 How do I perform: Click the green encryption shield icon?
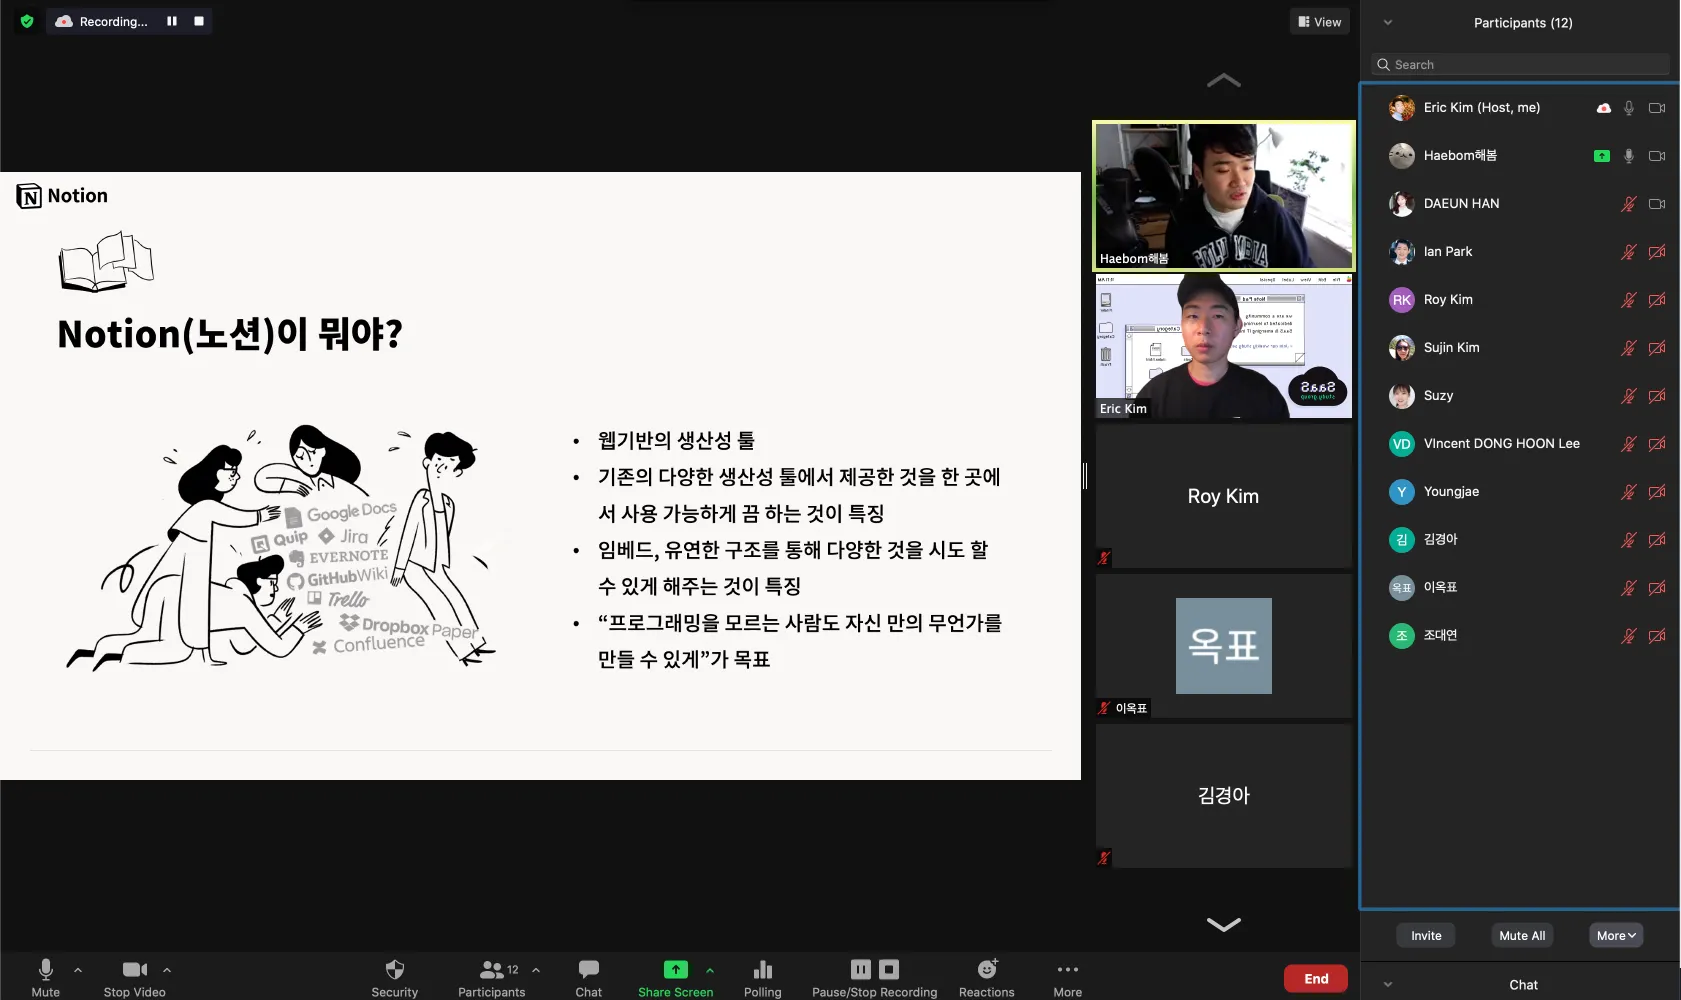27,21
